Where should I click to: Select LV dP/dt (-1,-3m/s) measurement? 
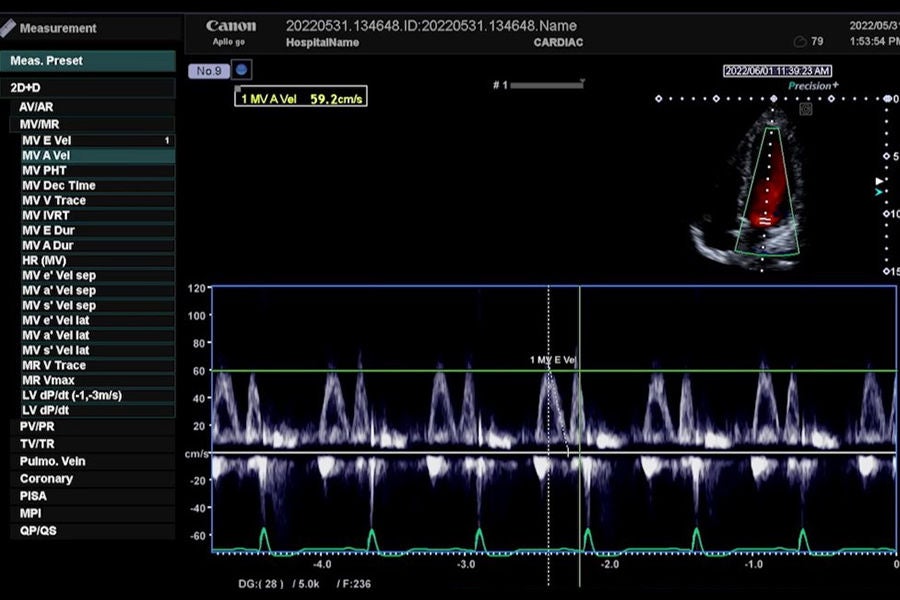pyautogui.click(x=98, y=395)
